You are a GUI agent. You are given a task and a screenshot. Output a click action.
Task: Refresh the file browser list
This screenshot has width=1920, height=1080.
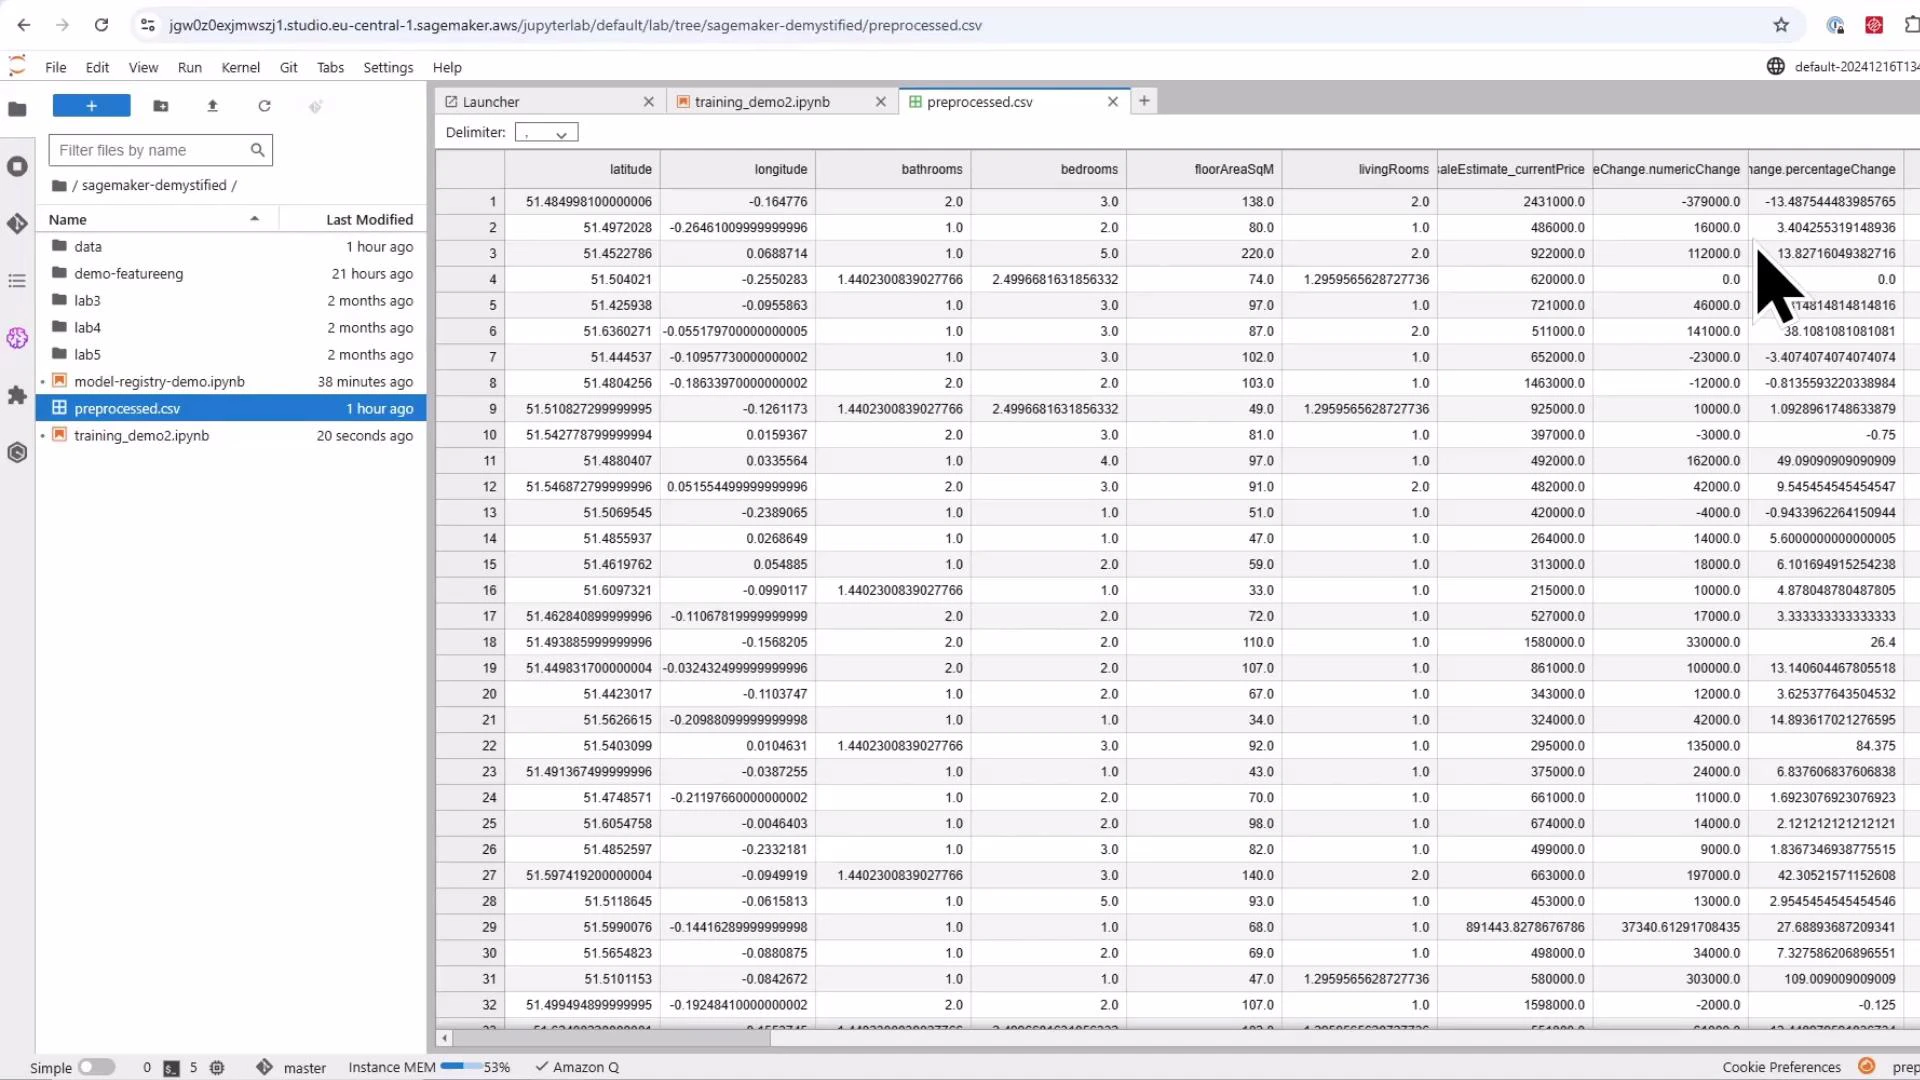coord(264,106)
